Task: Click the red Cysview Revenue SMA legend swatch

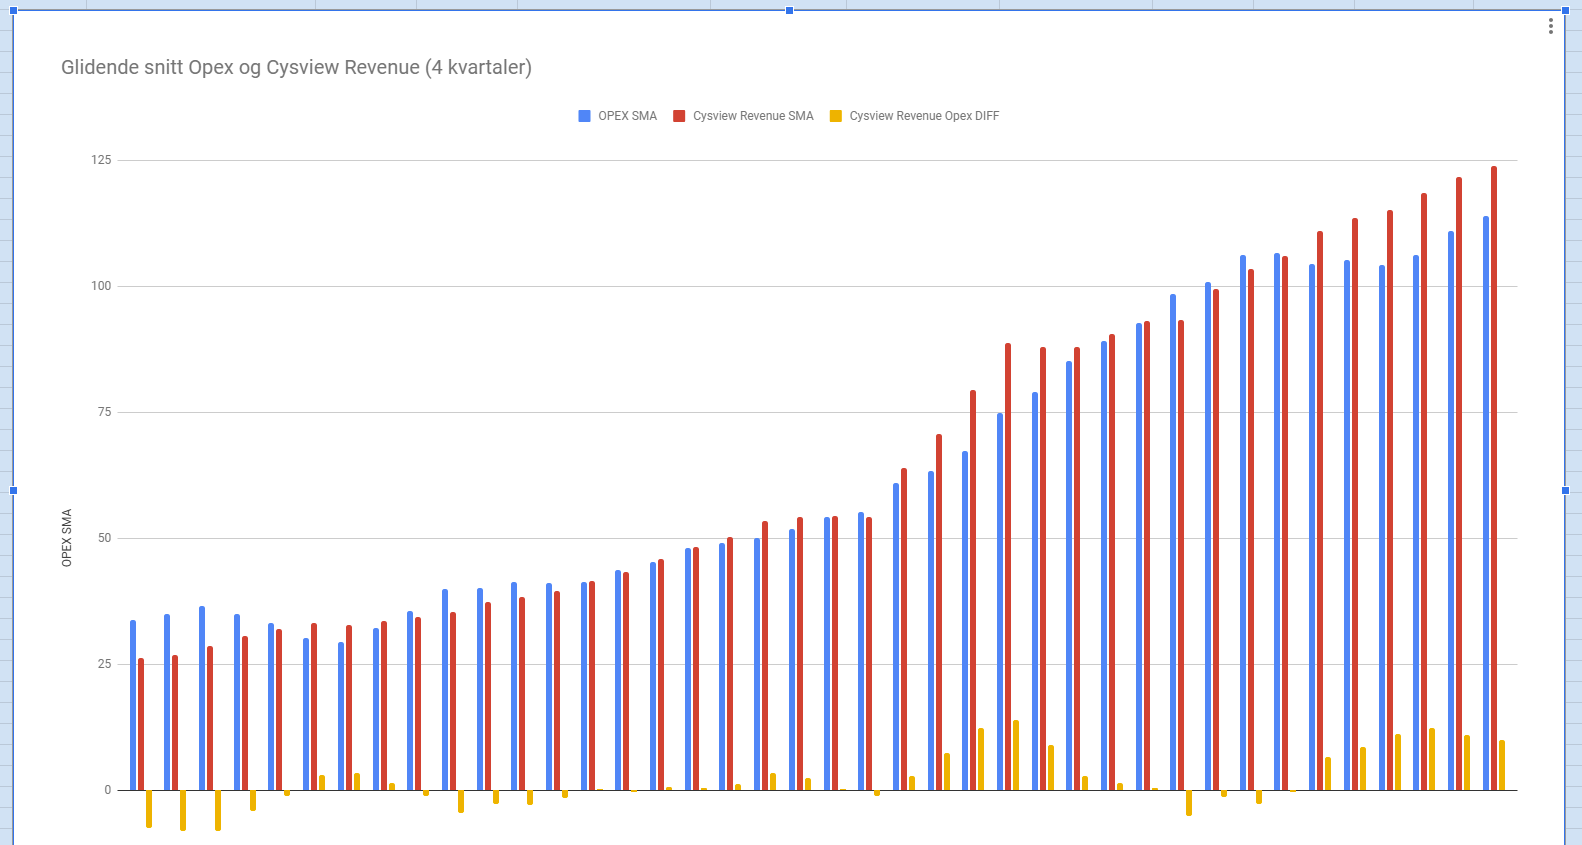Action: tap(679, 116)
